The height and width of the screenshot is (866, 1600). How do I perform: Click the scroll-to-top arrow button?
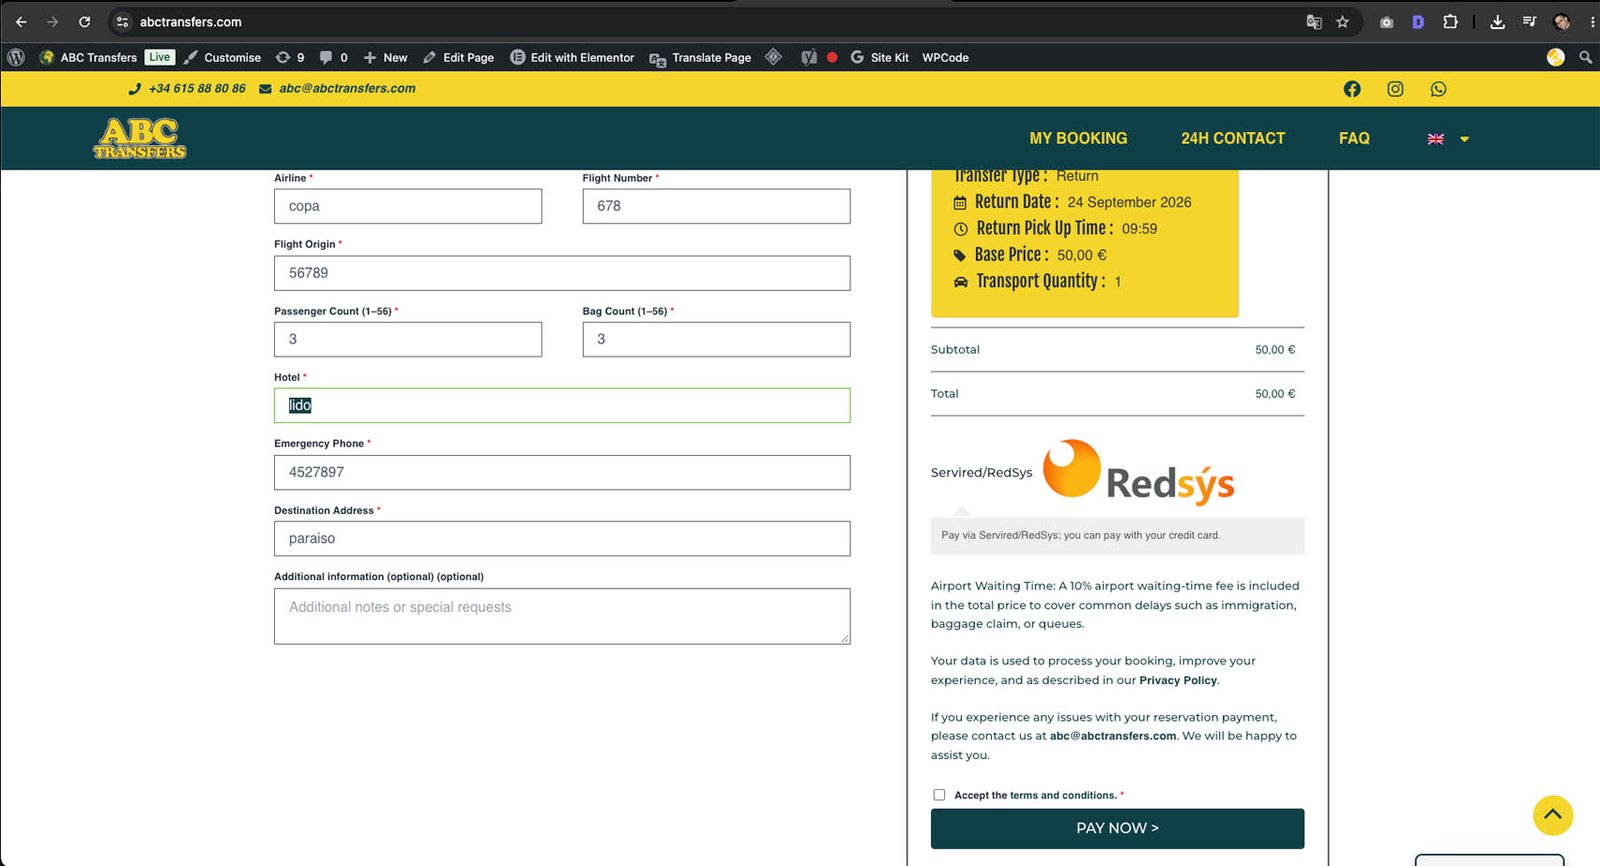(1553, 815)
